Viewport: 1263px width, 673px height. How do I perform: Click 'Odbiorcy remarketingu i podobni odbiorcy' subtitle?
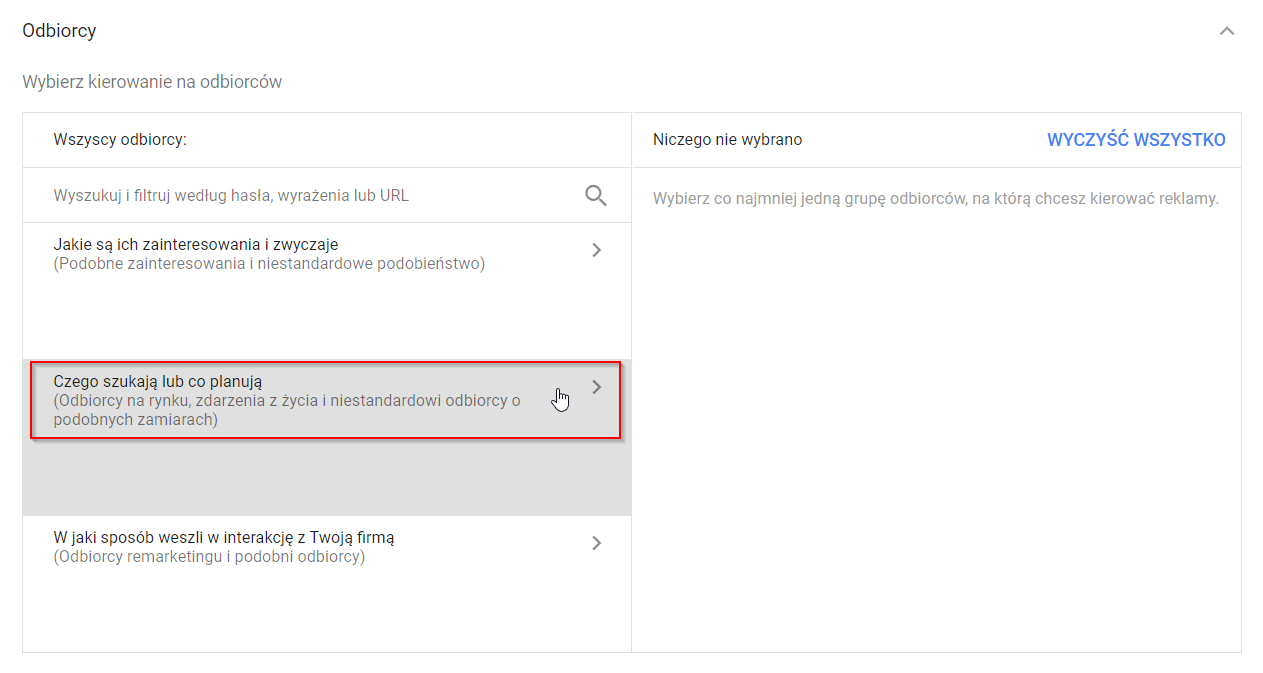pyautogui.click(x=209, y=557)
